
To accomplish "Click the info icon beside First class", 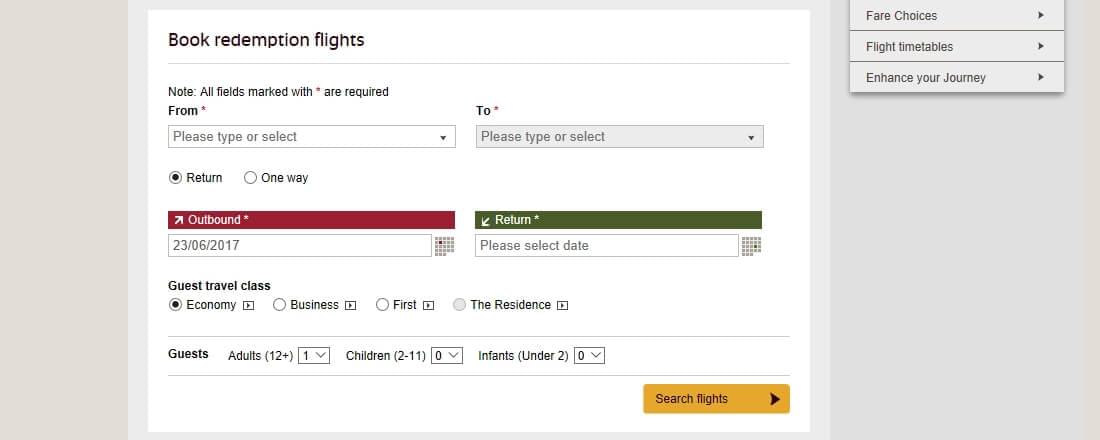I will pyautogui.click(x=429, y=305).
